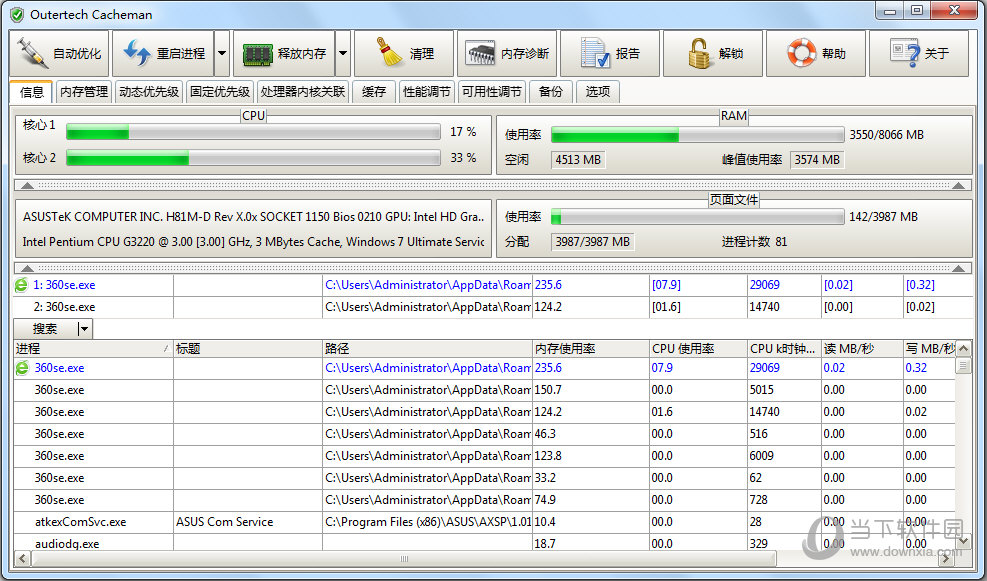The image size is (987, 581).
Task: Click the Cacheman shield icon in title bar
Action: 17,14
